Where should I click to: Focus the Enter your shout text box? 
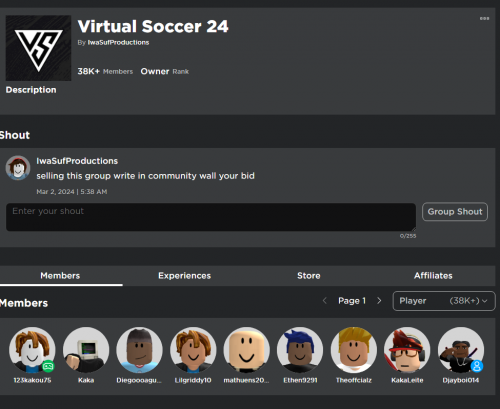(211, 217)
